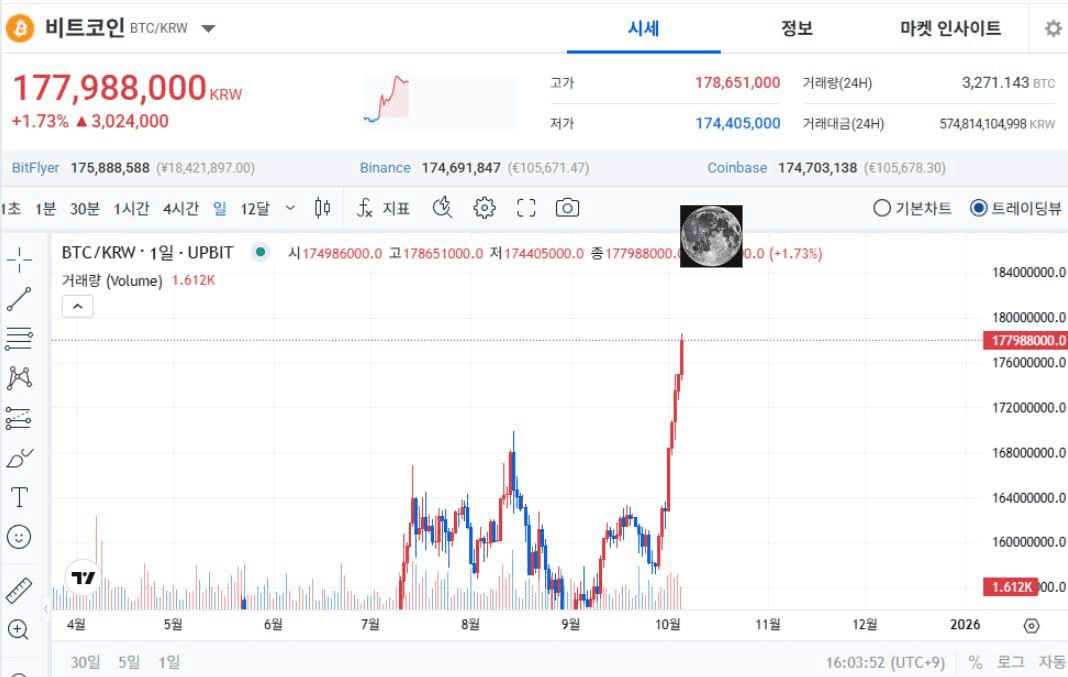
Task: Enter fullscreen chart mode
Action: point(526,208)
